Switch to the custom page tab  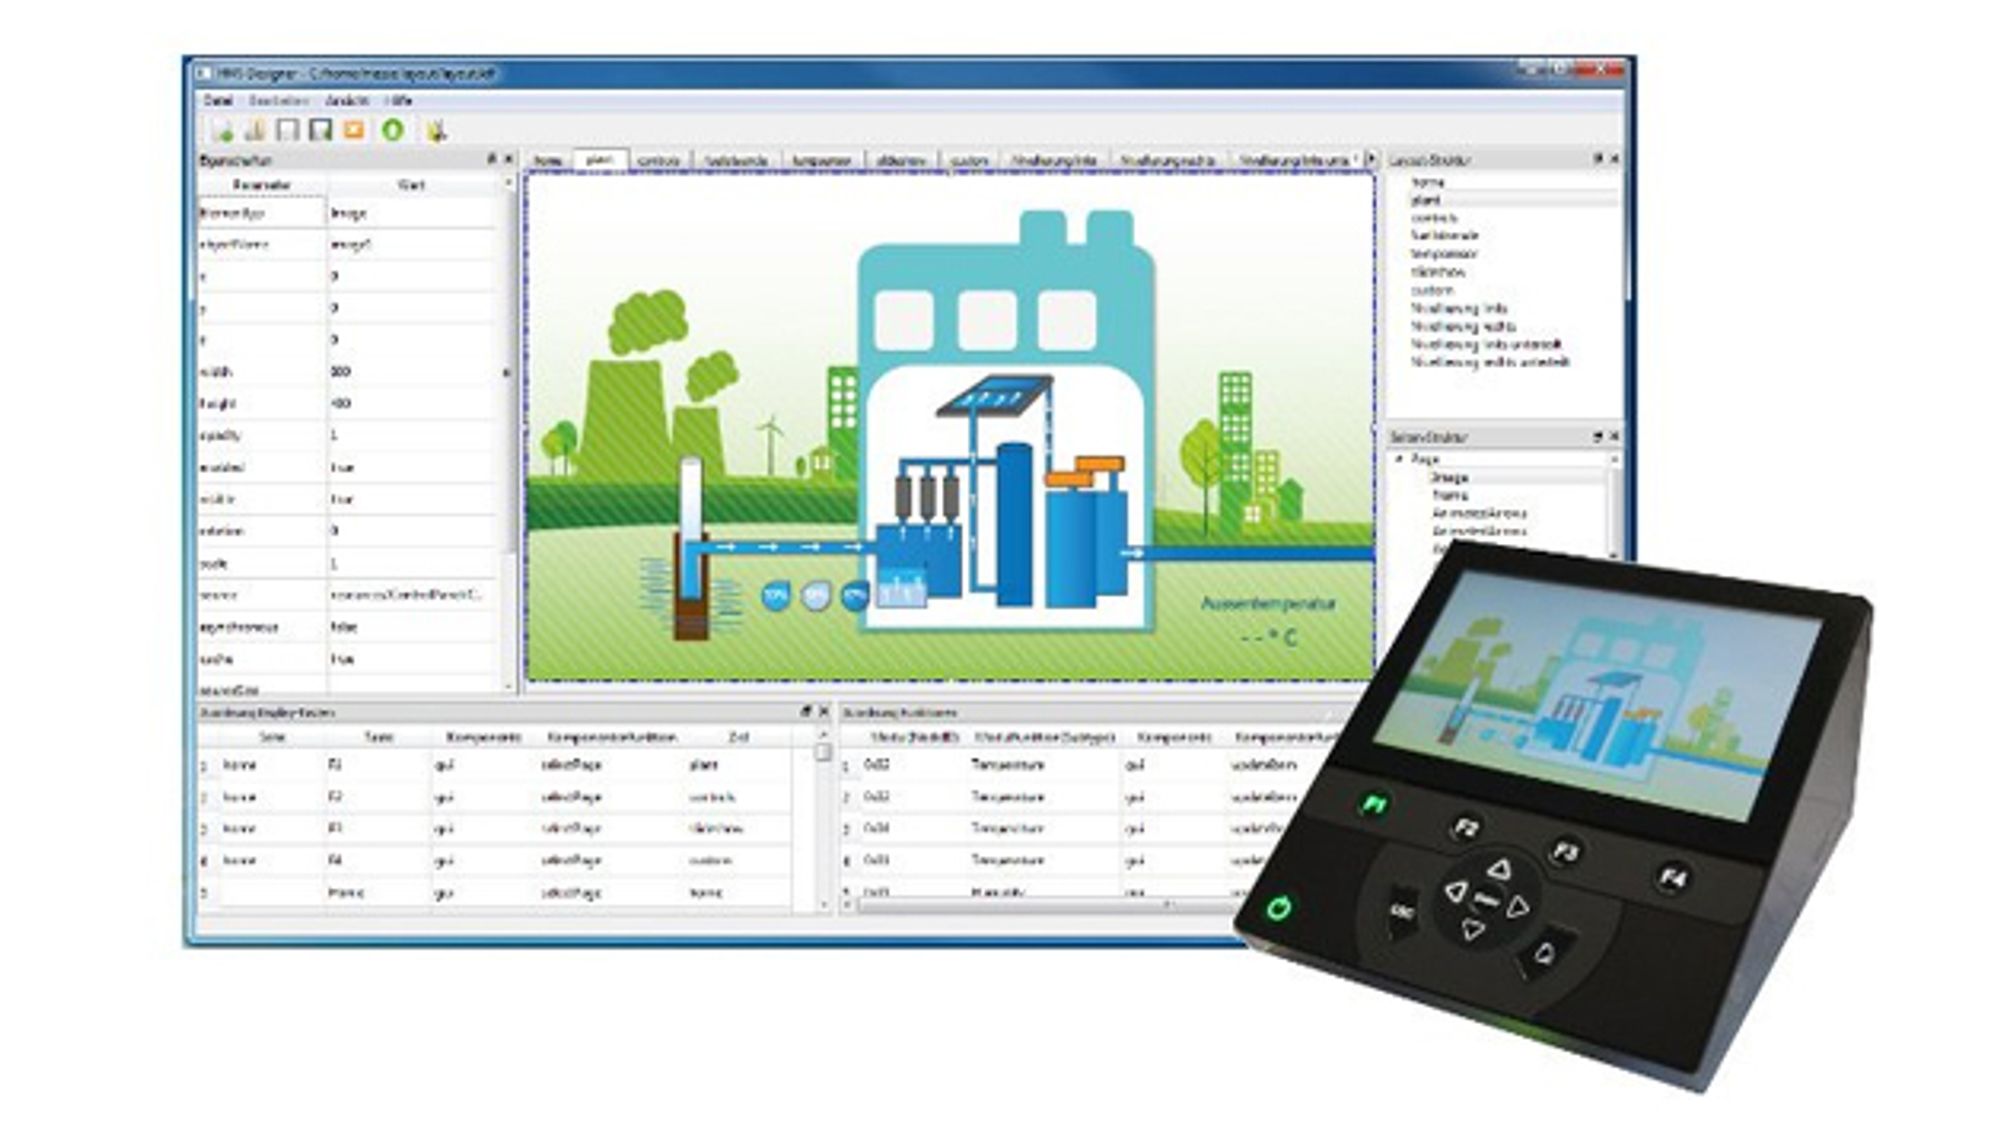coord(969,160)
